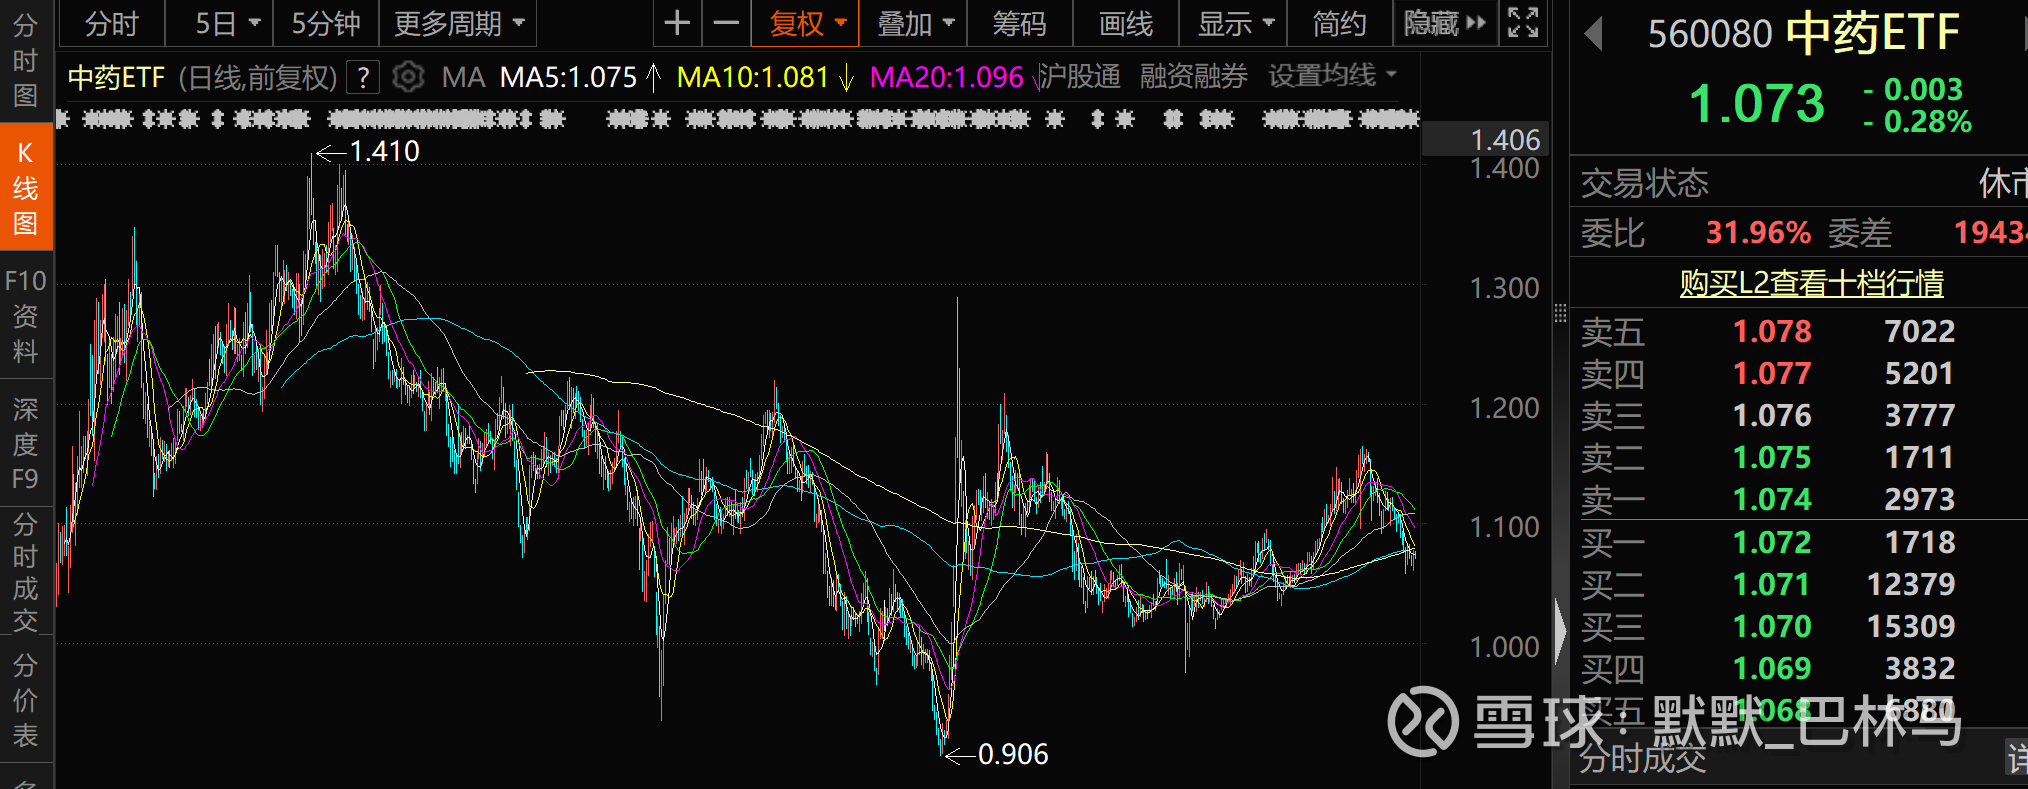This screenshot has height=789, width=2028.
Task: Click the 1.410 high price marker
Action: [384, 151]
